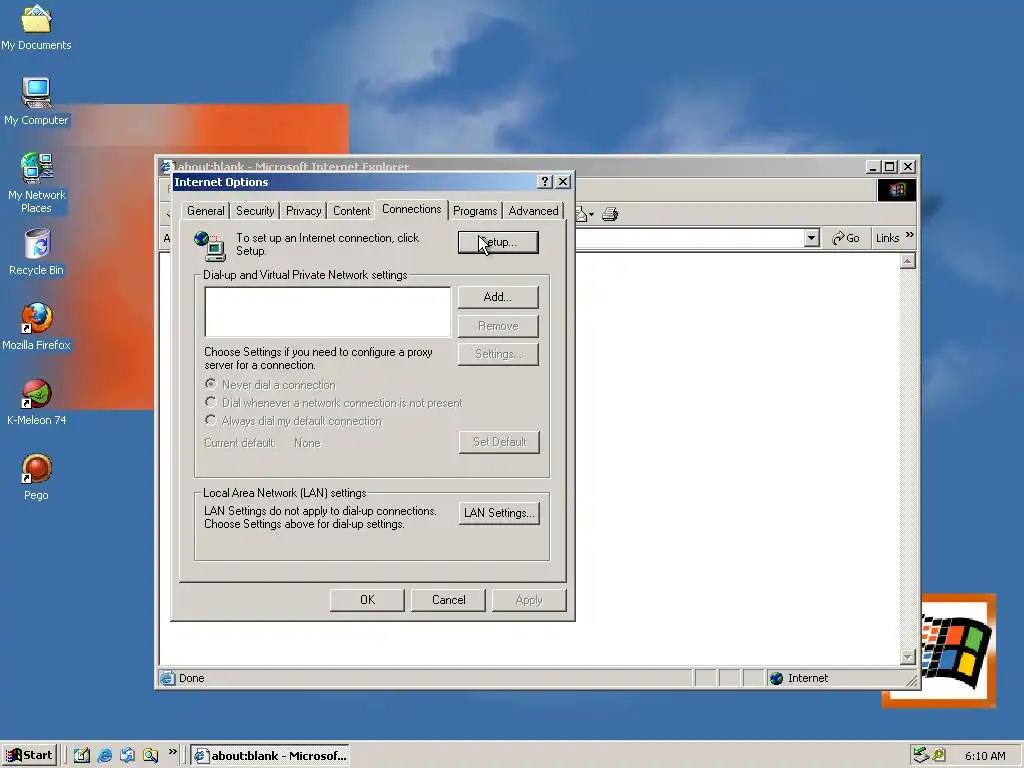Click the dial-up connections list box
This screenshot has height=768, width=1024.
pos(327,312)
